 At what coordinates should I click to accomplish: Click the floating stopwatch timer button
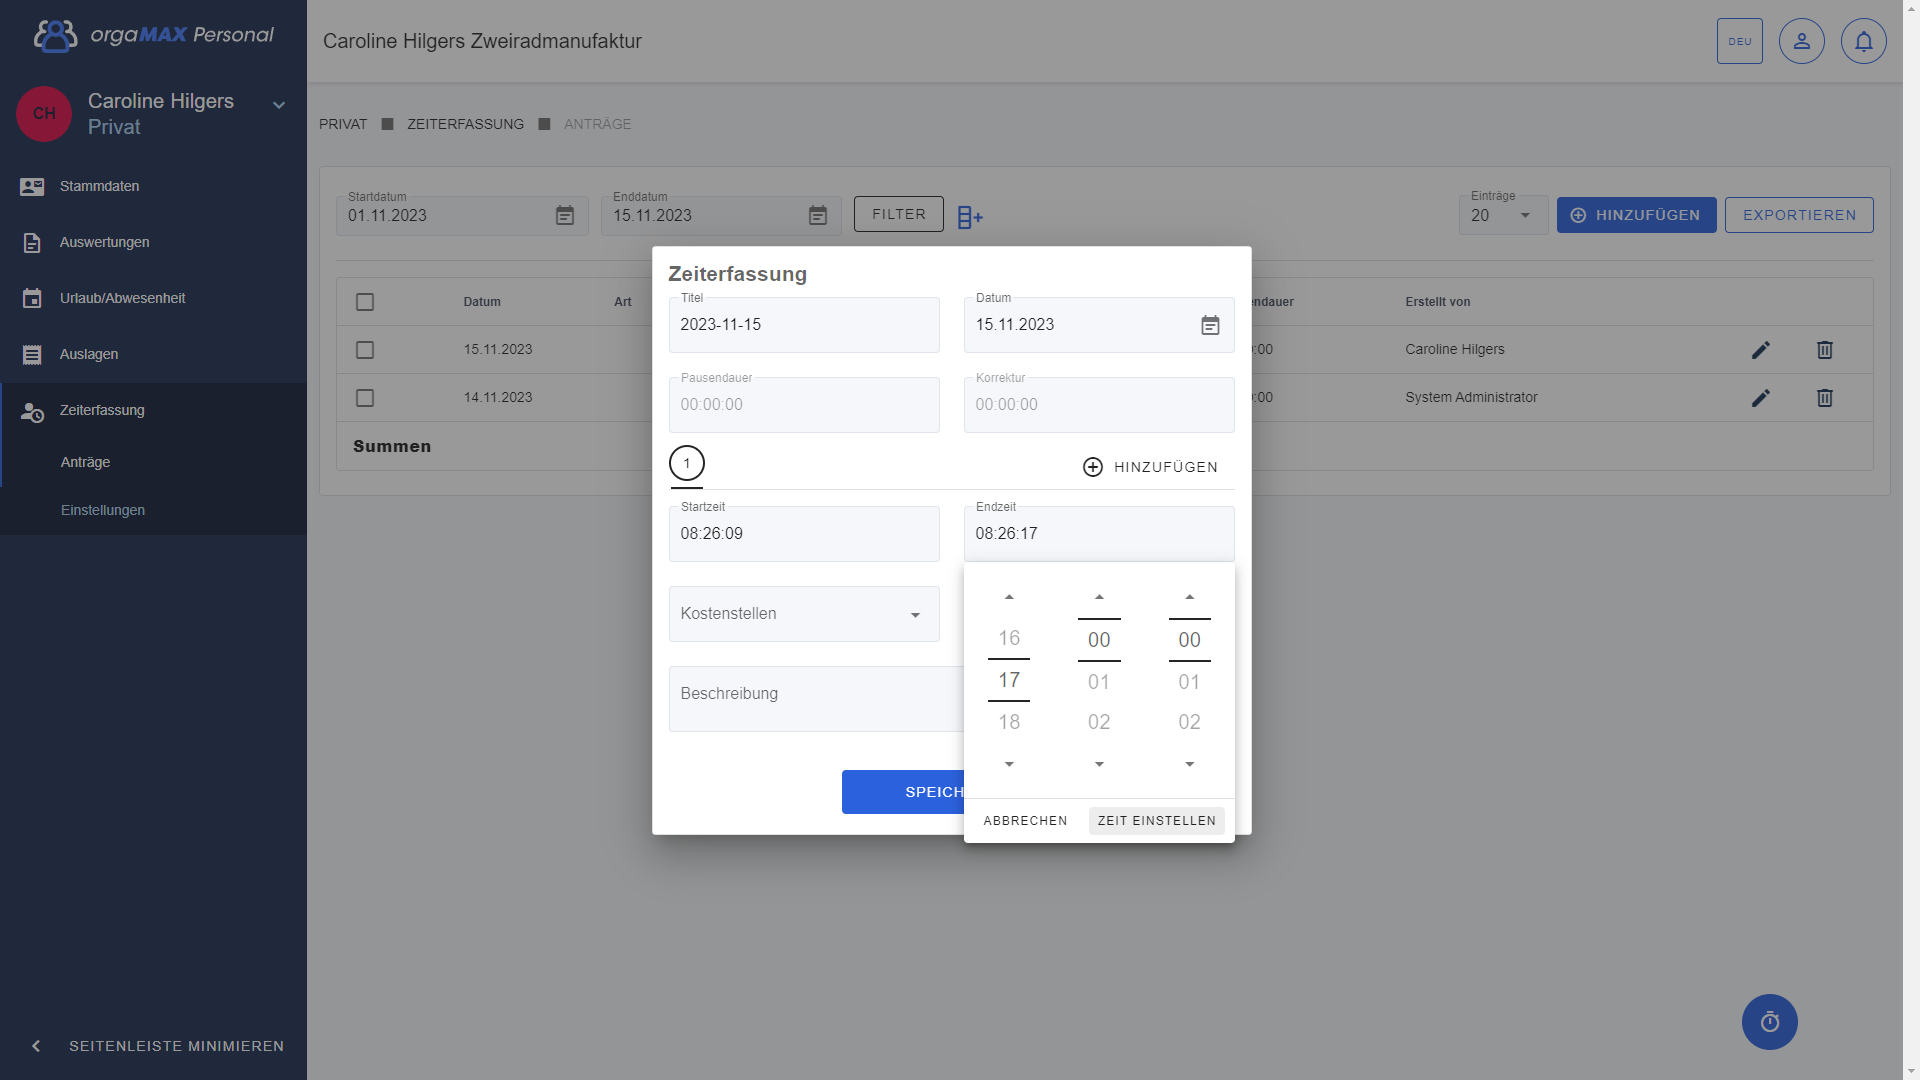(1769, 1022)
